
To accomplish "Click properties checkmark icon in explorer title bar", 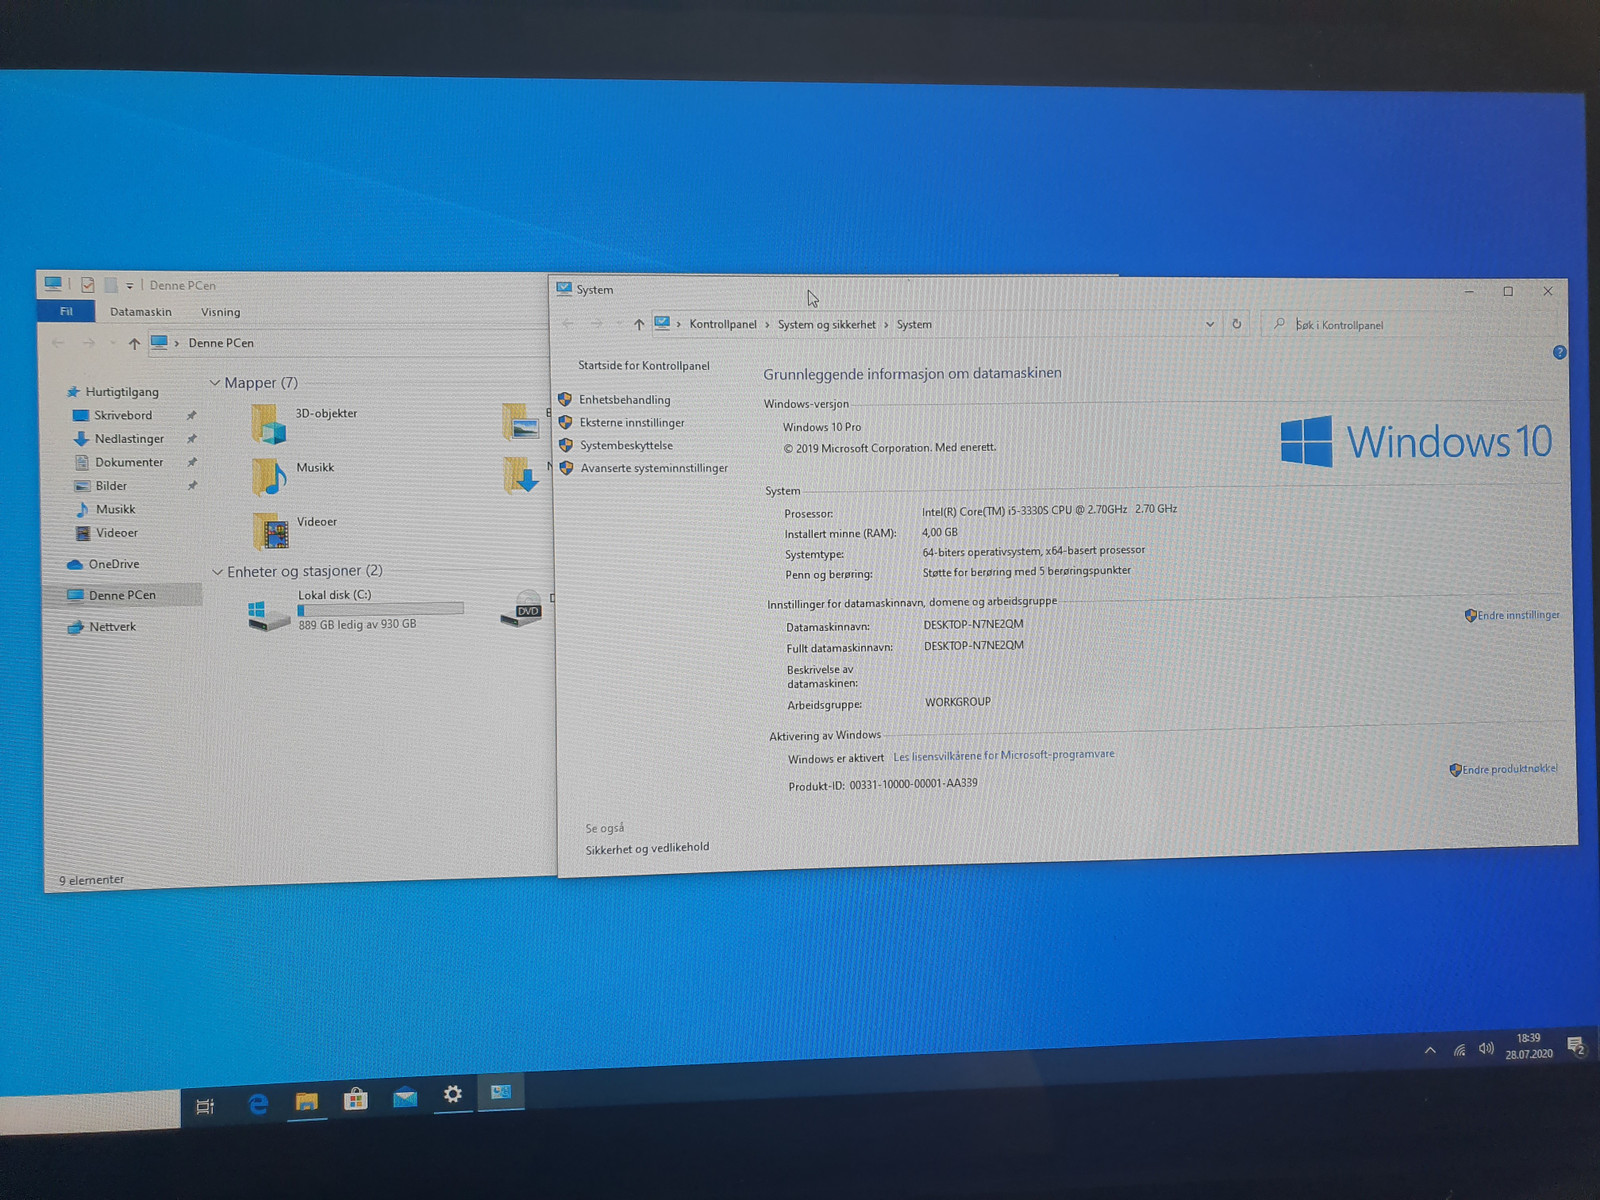I will click(87, 285).
